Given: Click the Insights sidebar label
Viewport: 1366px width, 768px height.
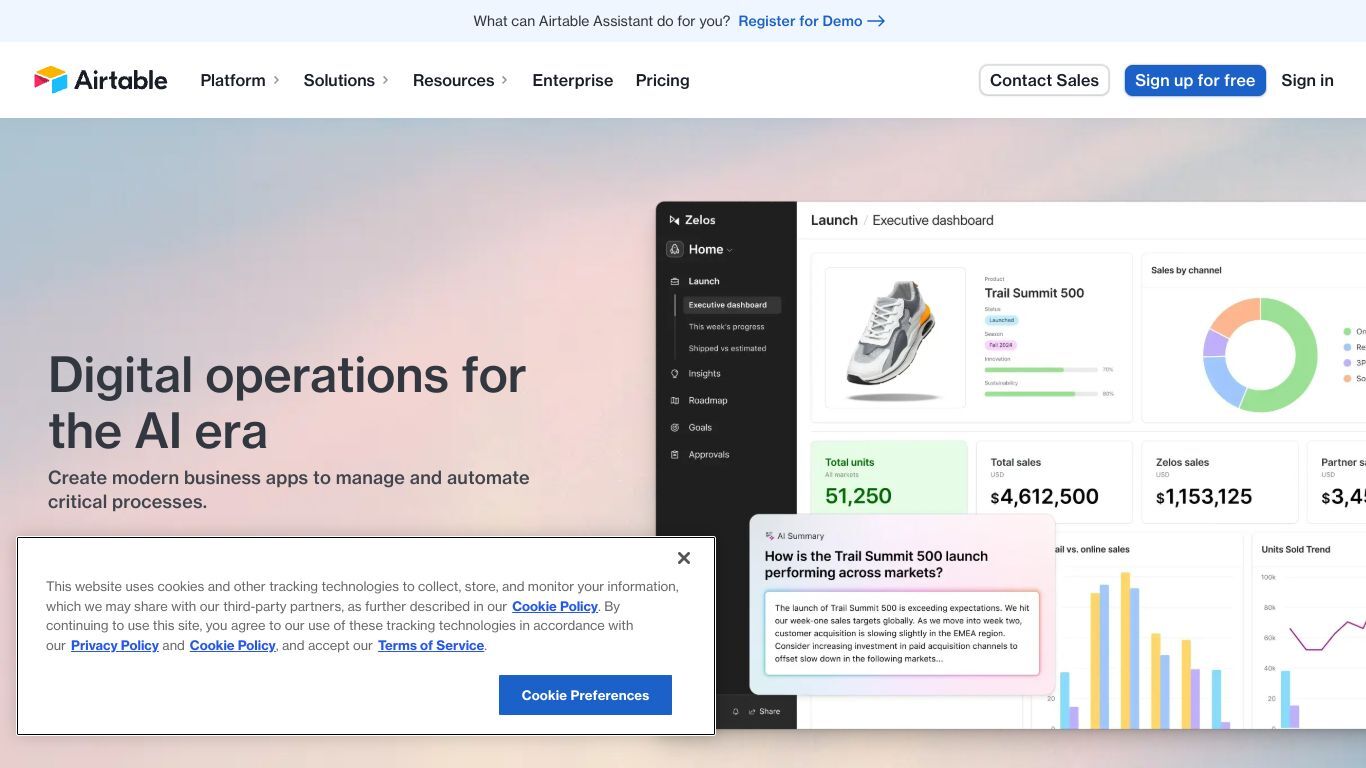Looking at the screenshot, I should pos(704,373).
